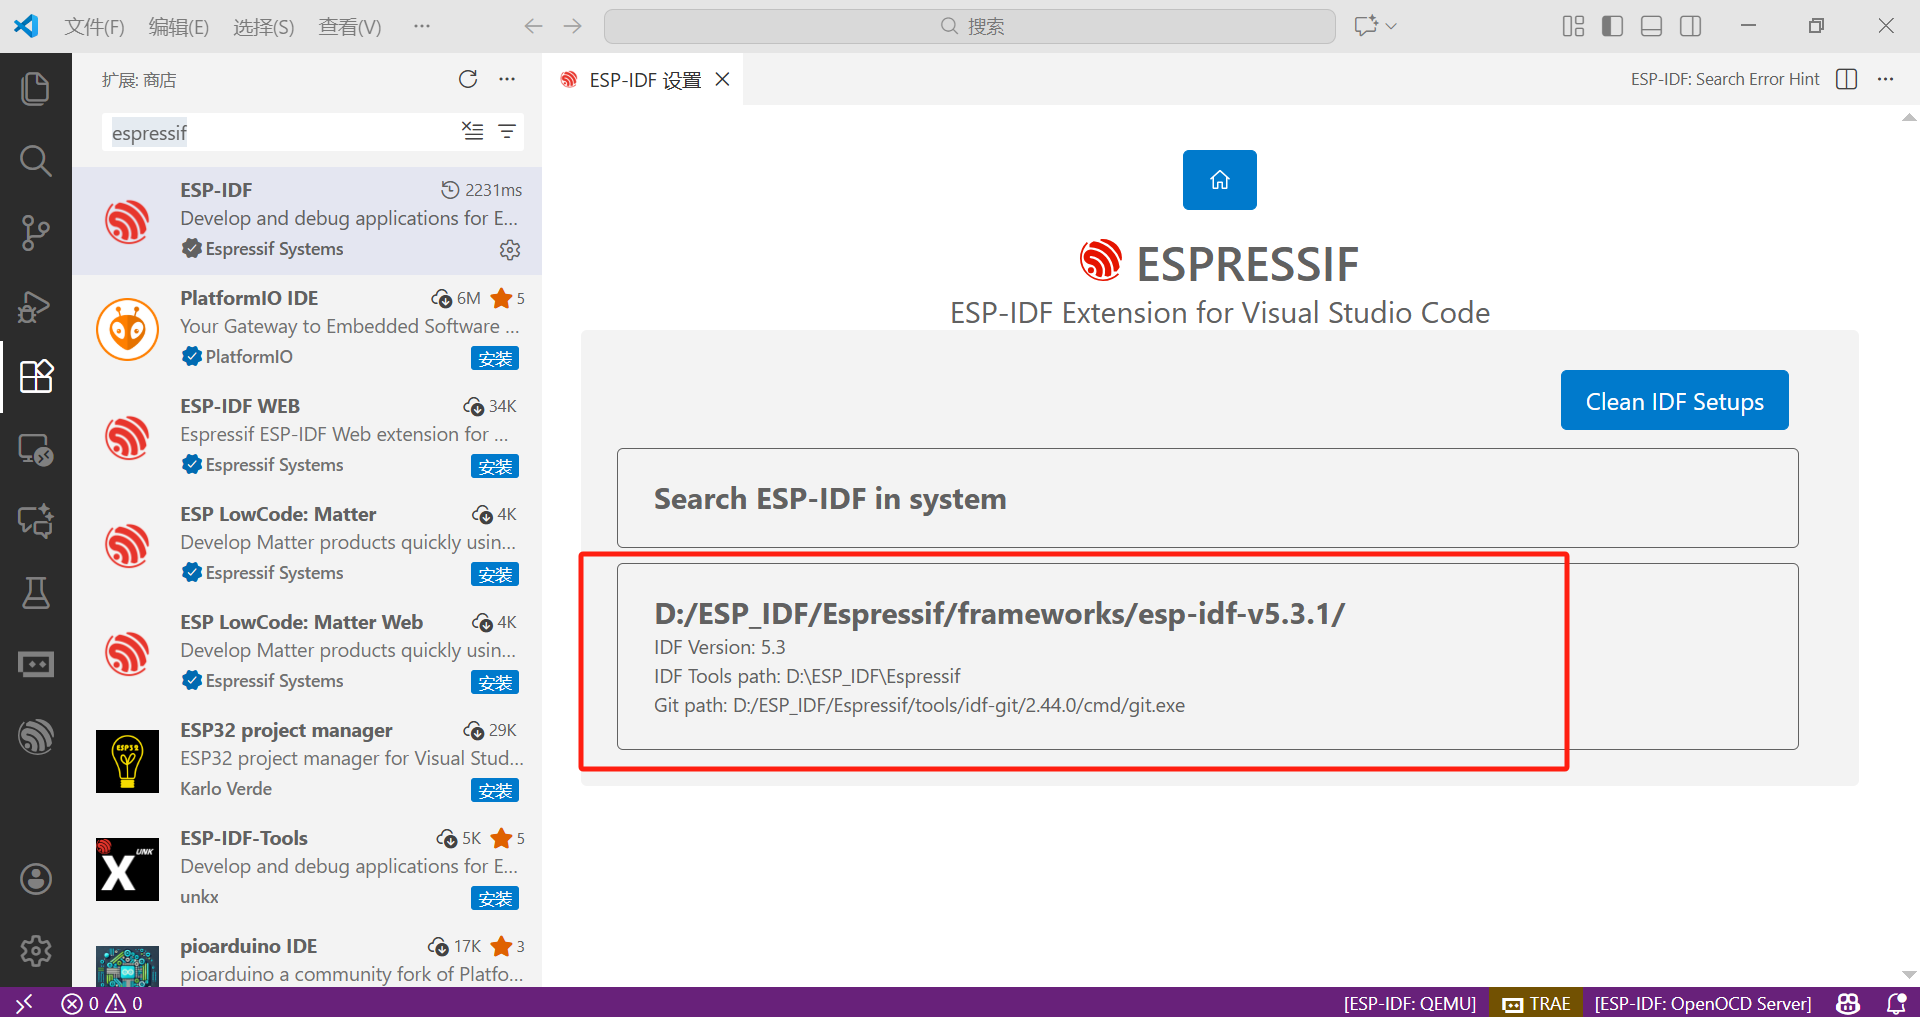This screenshot has height=1017, width=1920.
Task: Open the customize layout icon
Action: (x=1574, y=26)
